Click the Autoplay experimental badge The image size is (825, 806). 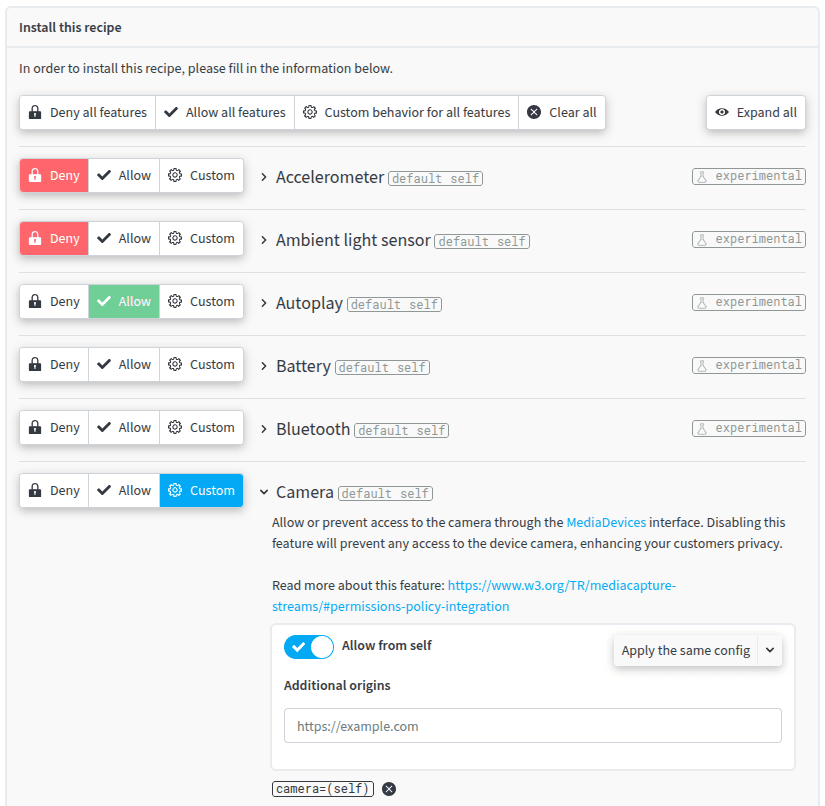tap(749, 303)
